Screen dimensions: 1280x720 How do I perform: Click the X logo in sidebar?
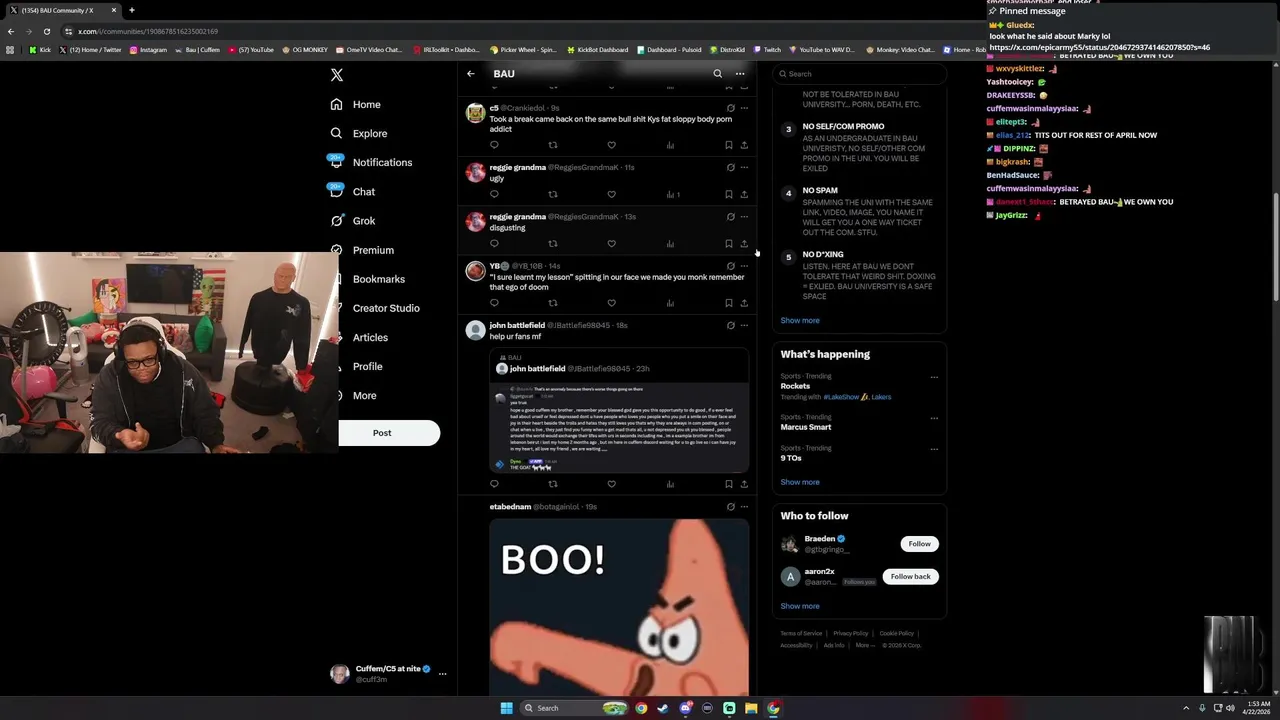tap(337, 75)
